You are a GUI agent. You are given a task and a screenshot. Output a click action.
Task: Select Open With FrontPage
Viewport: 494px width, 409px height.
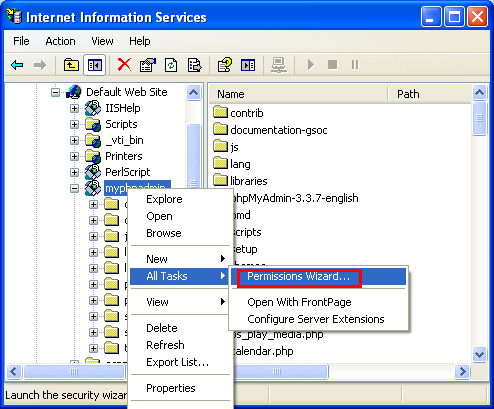click(x=318, y=302)
